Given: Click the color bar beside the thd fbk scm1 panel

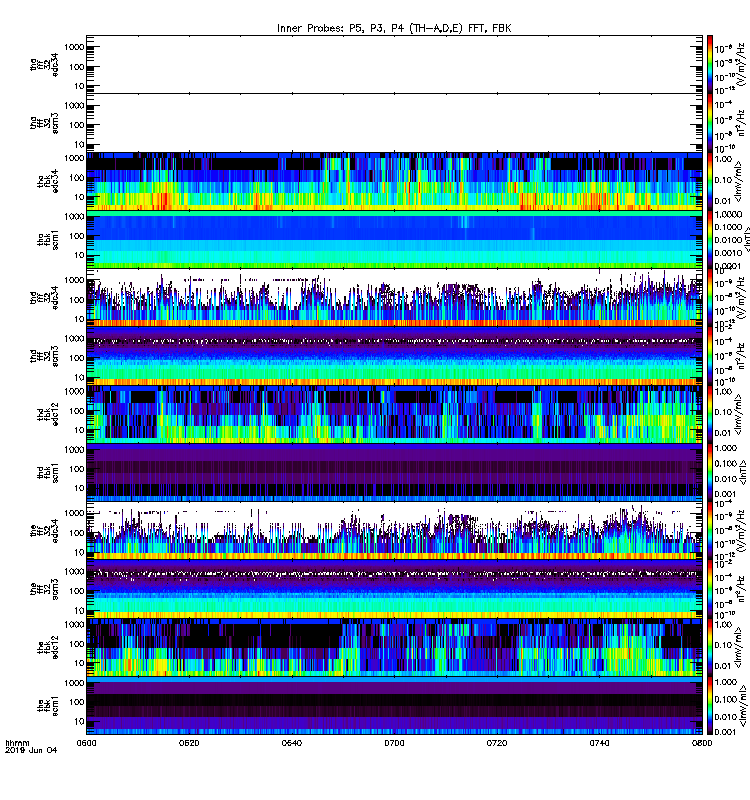Looking at the screenshot, I should pos(710,472).
